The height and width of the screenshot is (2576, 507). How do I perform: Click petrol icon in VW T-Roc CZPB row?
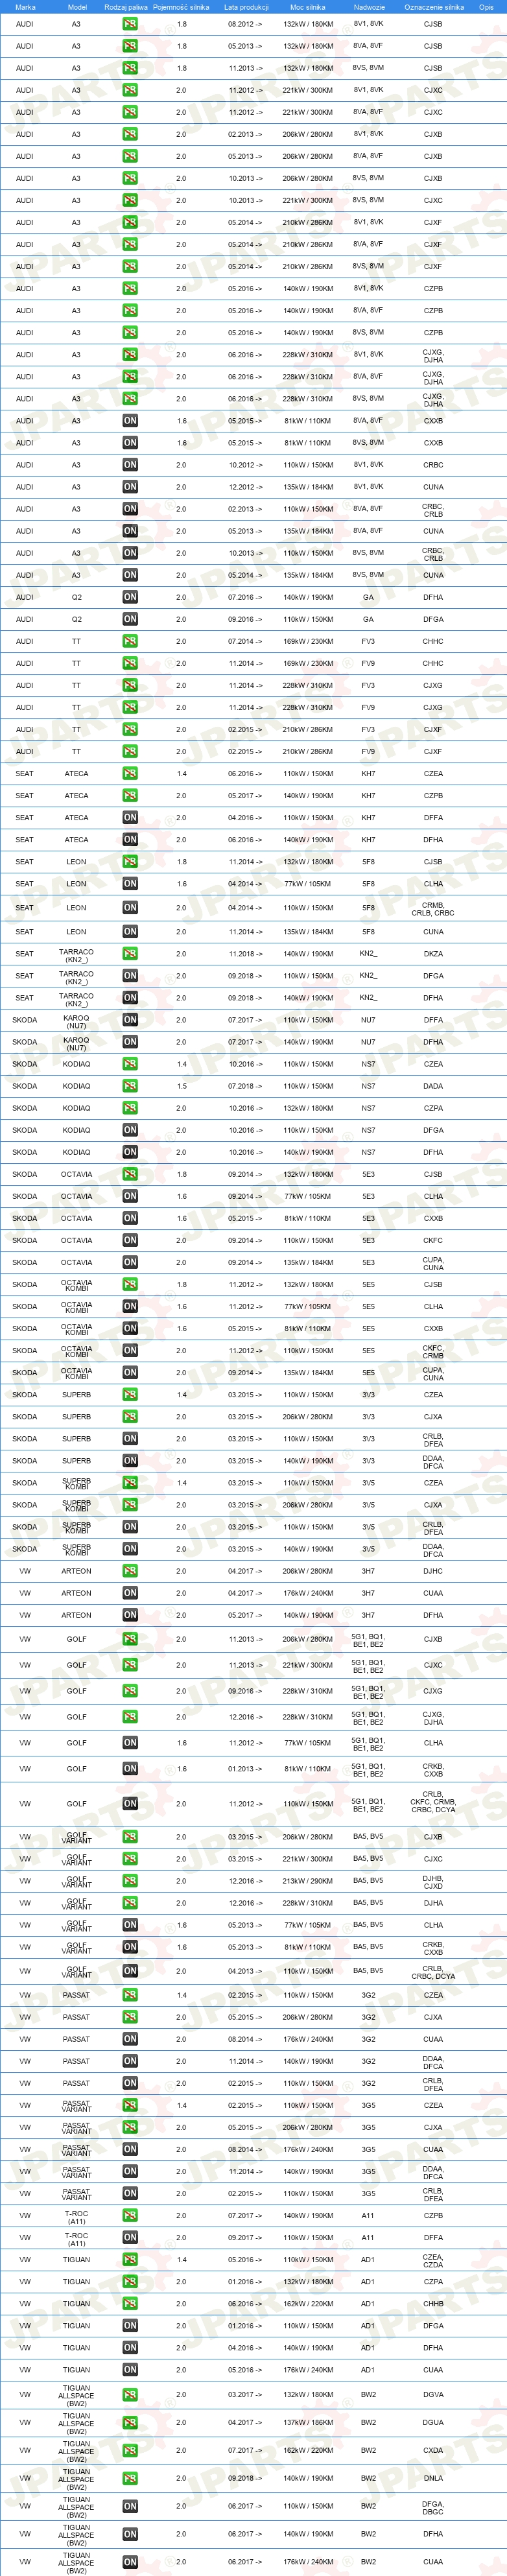[130, 2216]
